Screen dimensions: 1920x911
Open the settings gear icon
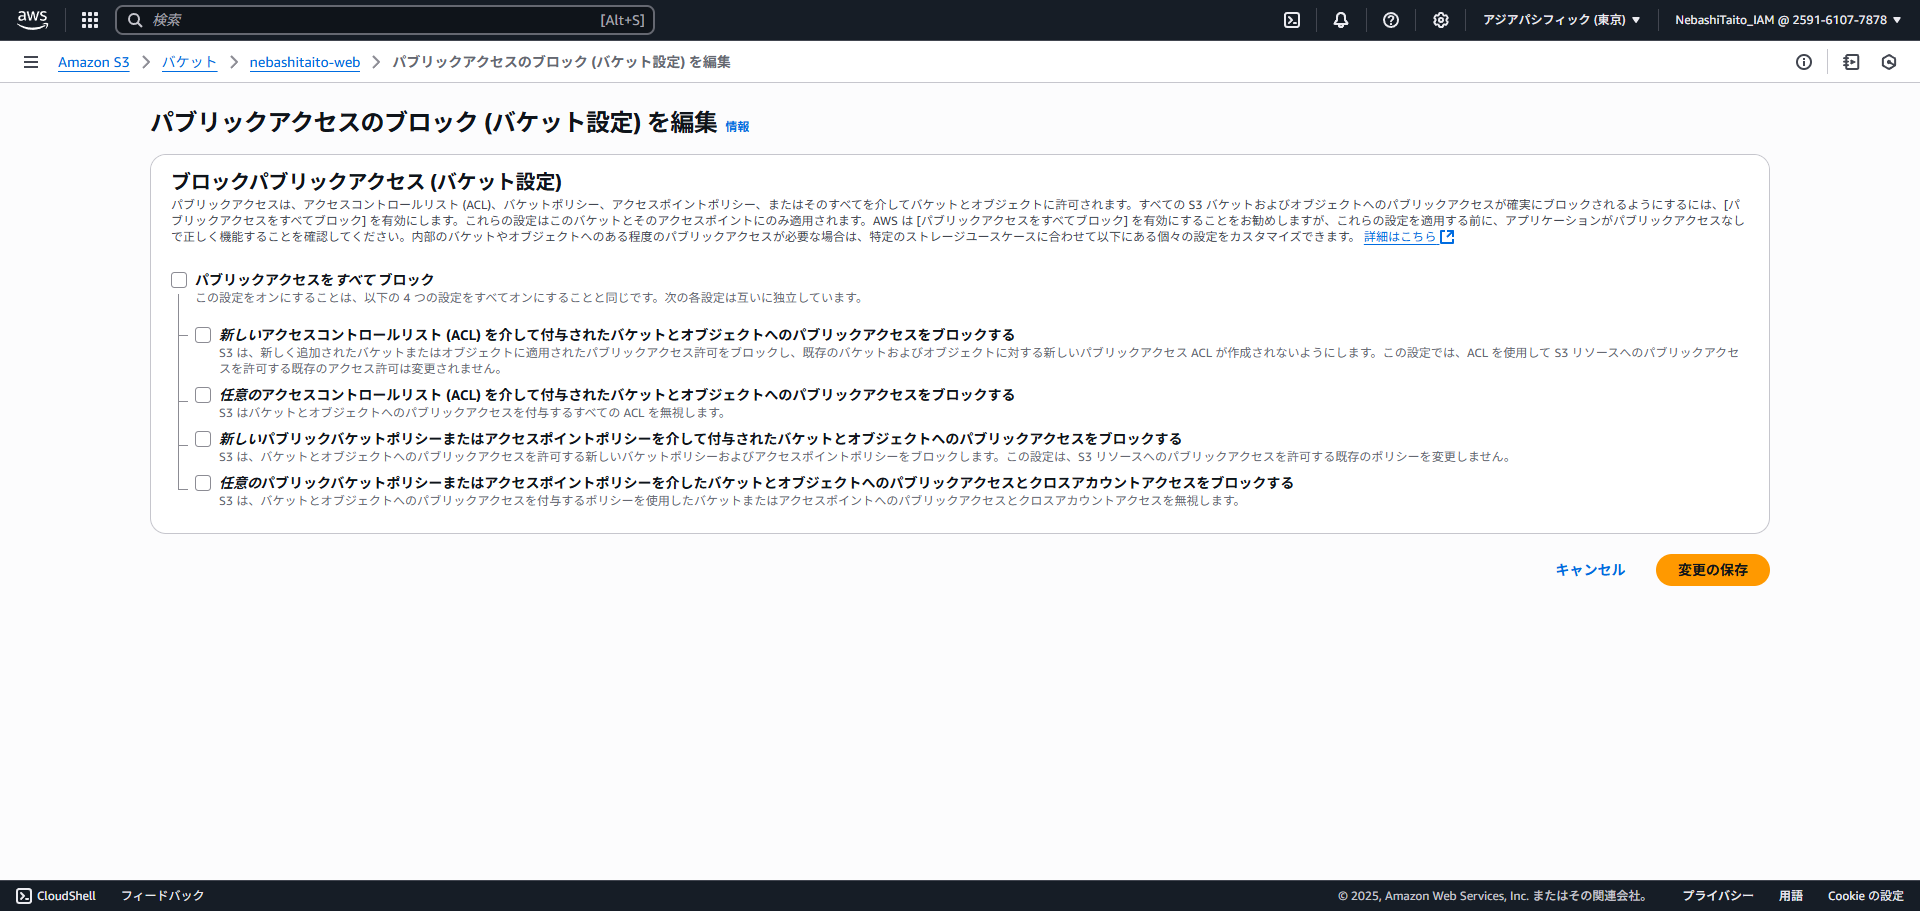pos(1441,20)
